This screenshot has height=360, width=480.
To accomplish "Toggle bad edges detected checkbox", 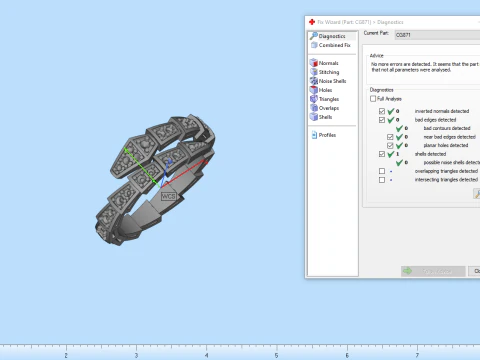I will coord(382,120).
